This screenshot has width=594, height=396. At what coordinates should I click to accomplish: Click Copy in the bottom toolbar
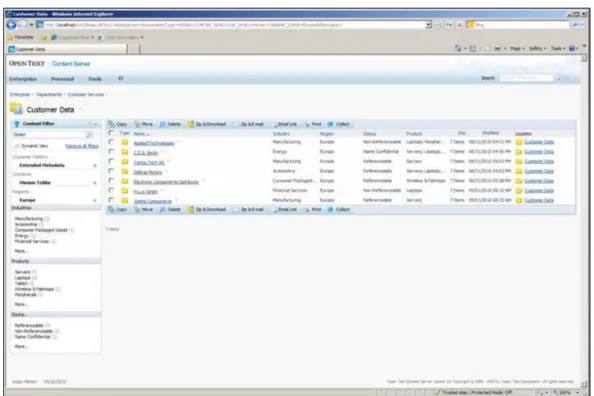click(x=117, y=210)
